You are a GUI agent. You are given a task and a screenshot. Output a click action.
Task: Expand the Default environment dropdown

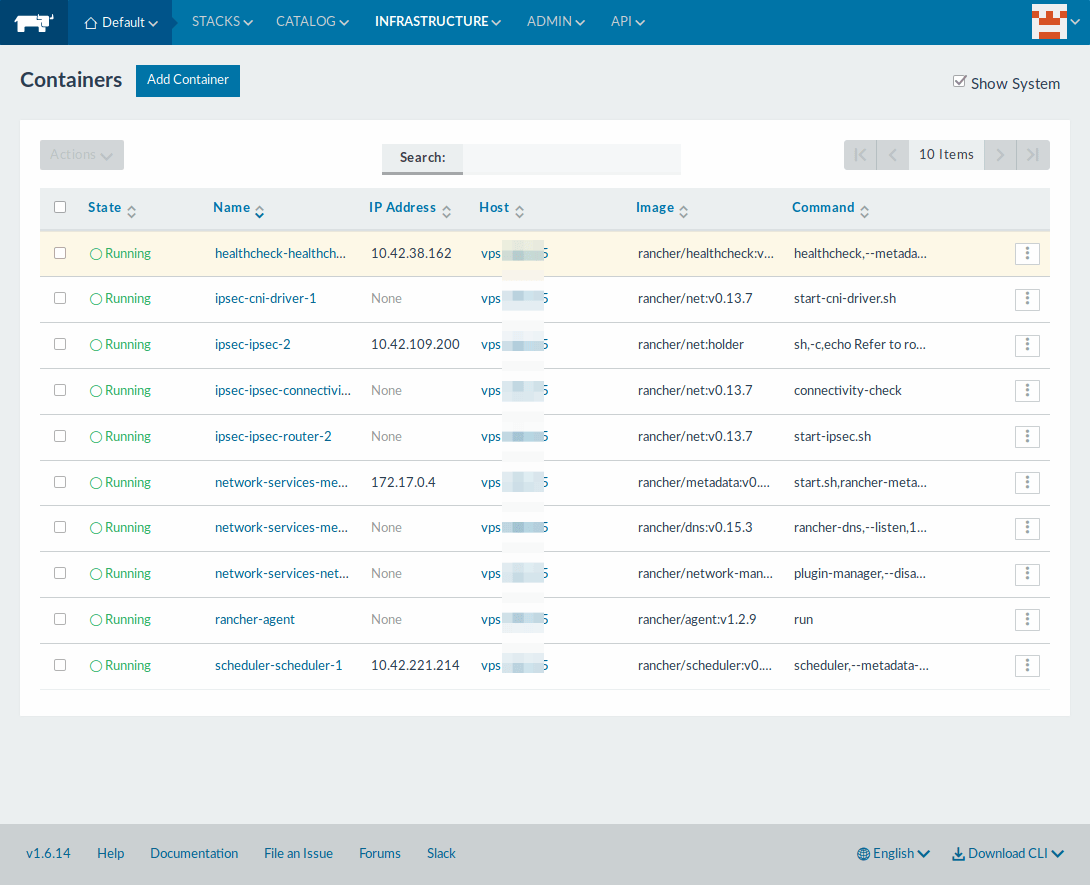coord(121,22)
